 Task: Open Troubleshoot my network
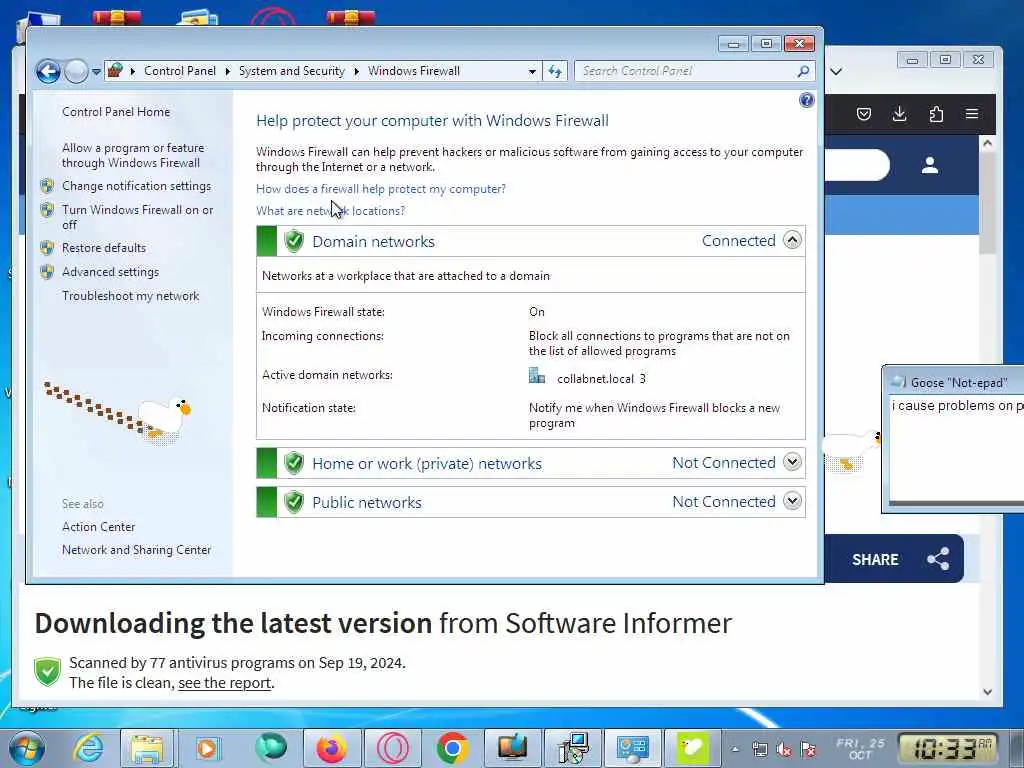pyautogui.click(x=131, y=296)
